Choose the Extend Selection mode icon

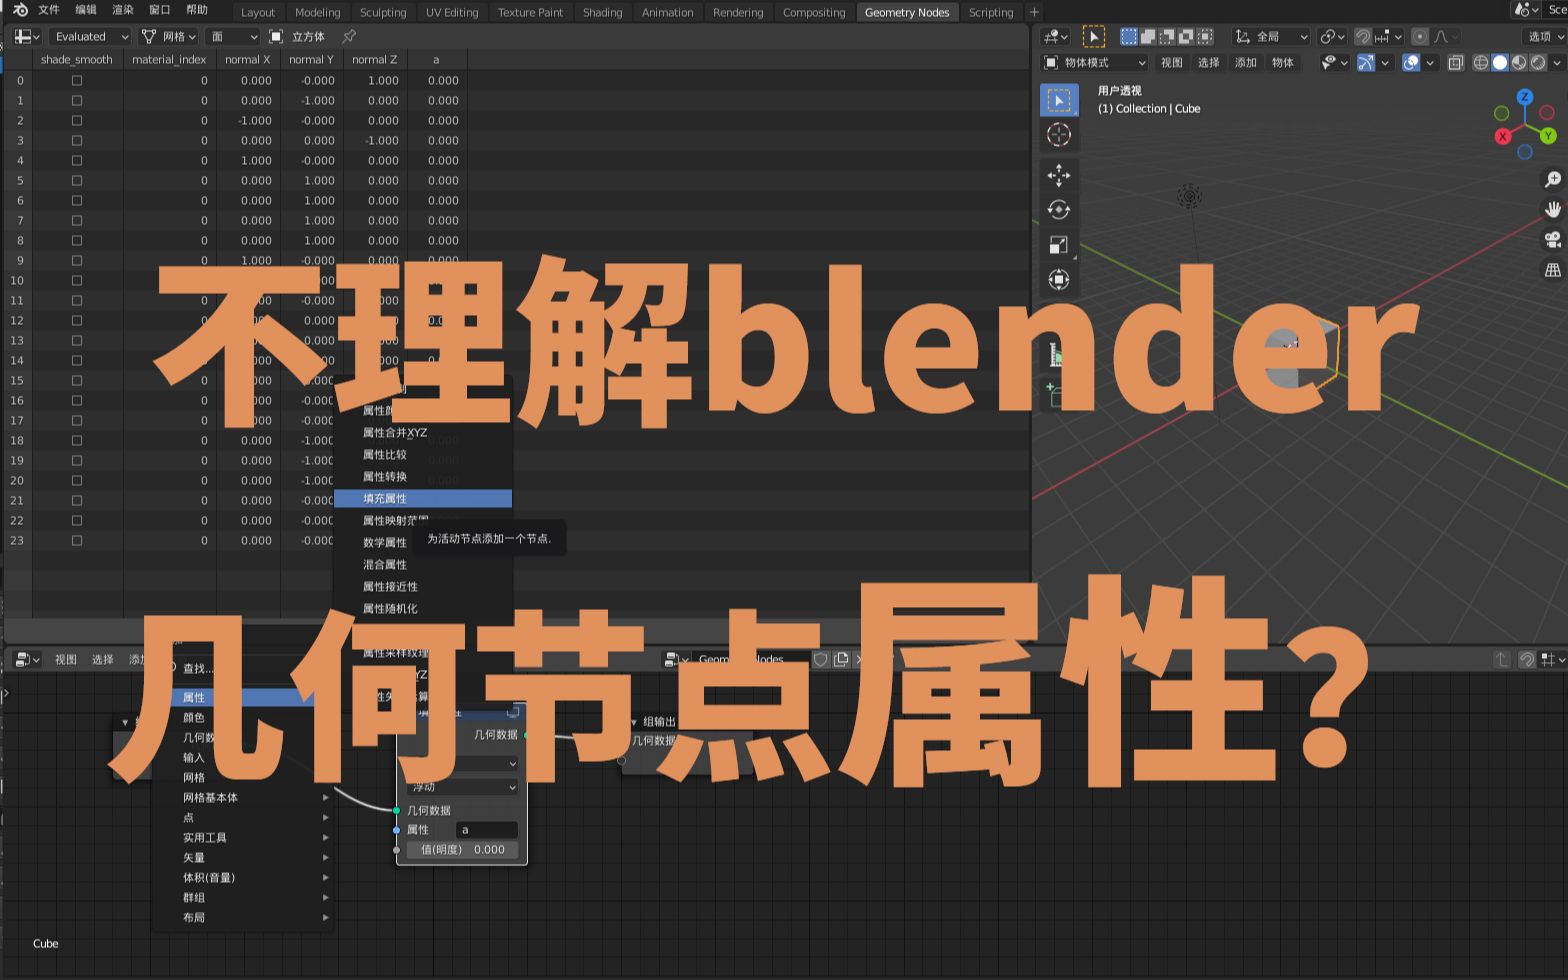(x=1148, y=36)
